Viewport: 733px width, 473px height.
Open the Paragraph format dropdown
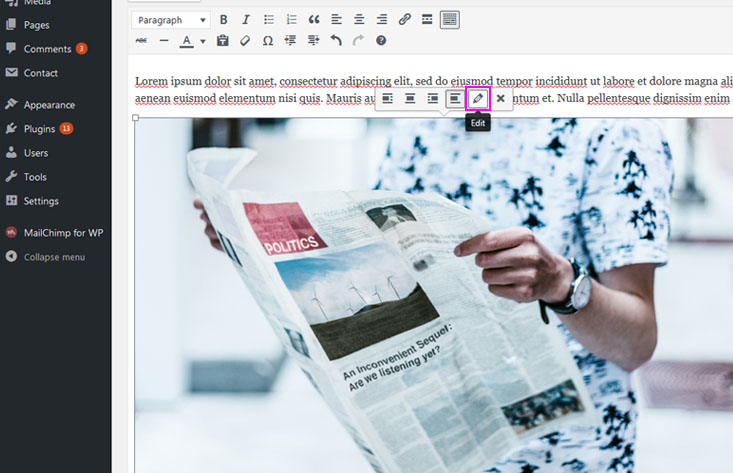coord(171,20)
